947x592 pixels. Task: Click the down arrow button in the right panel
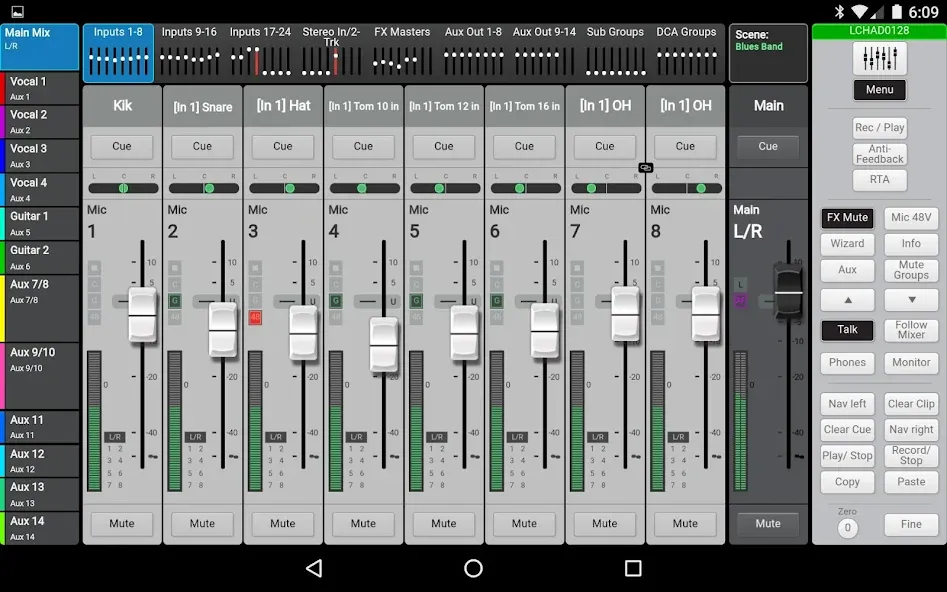911,300
